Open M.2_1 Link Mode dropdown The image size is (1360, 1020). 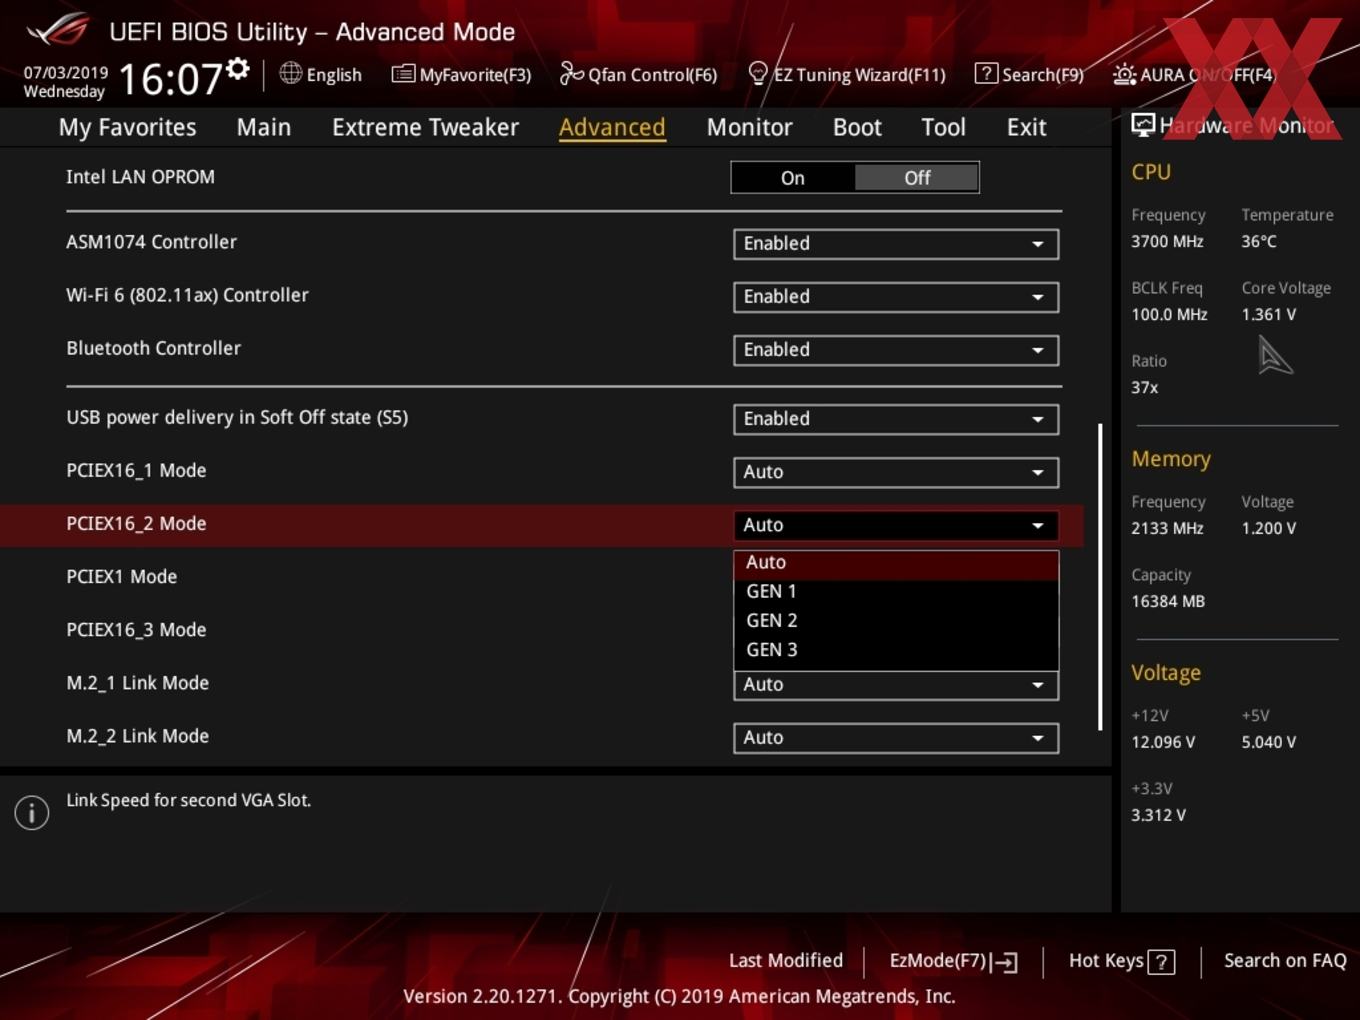coord(896,685)
